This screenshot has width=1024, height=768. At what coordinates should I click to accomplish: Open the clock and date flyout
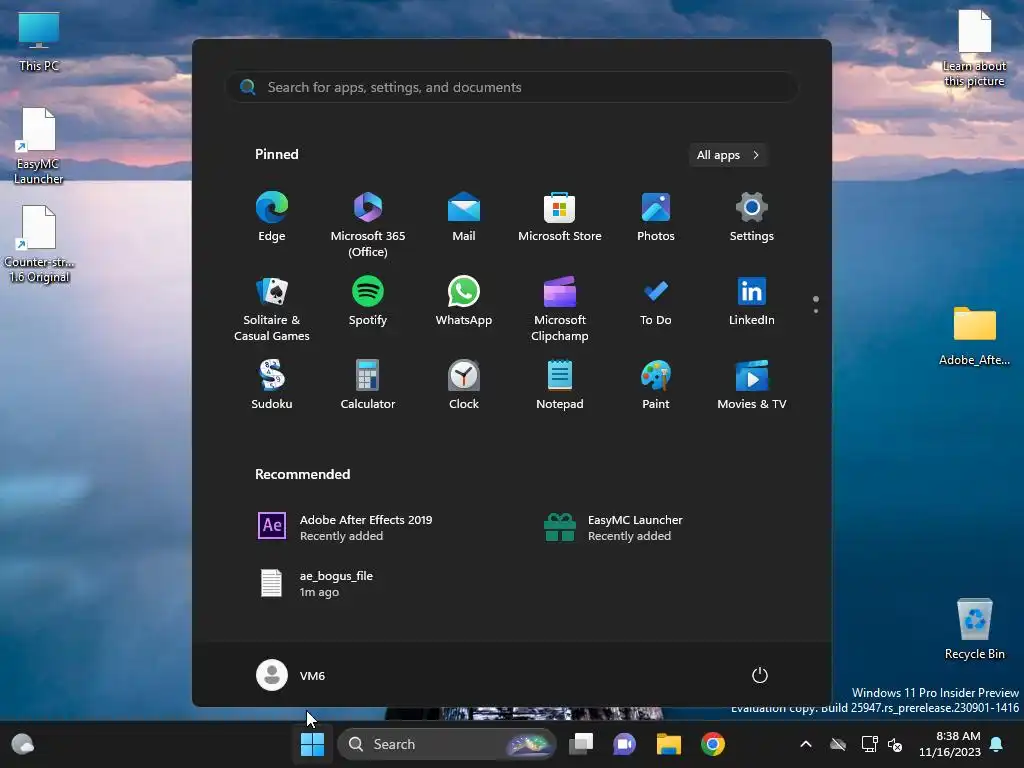click(950, 744)
